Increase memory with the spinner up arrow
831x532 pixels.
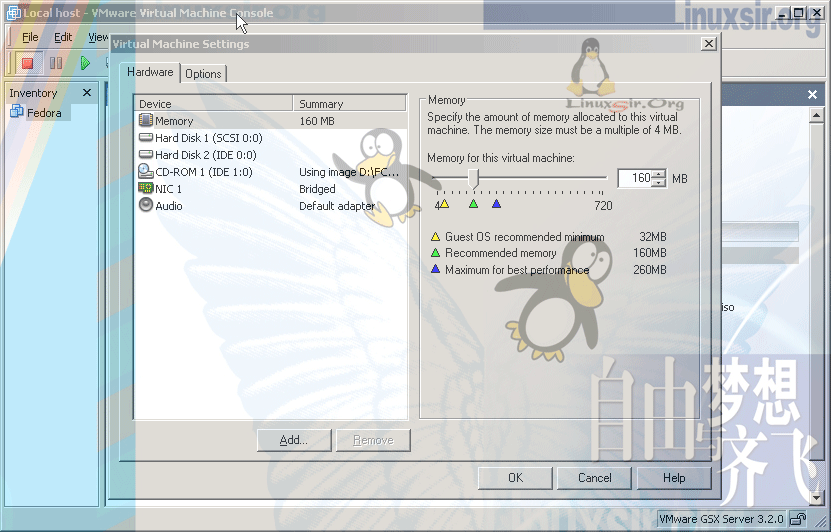(659, 174)
